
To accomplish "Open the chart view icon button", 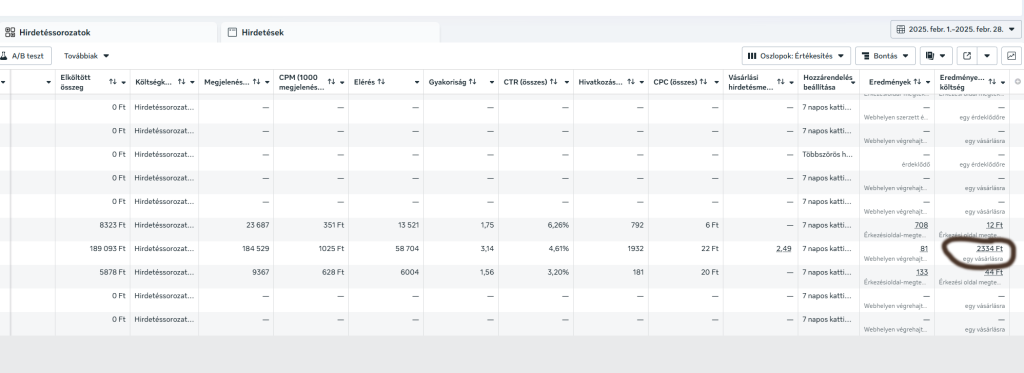I will coord(1012,56).
